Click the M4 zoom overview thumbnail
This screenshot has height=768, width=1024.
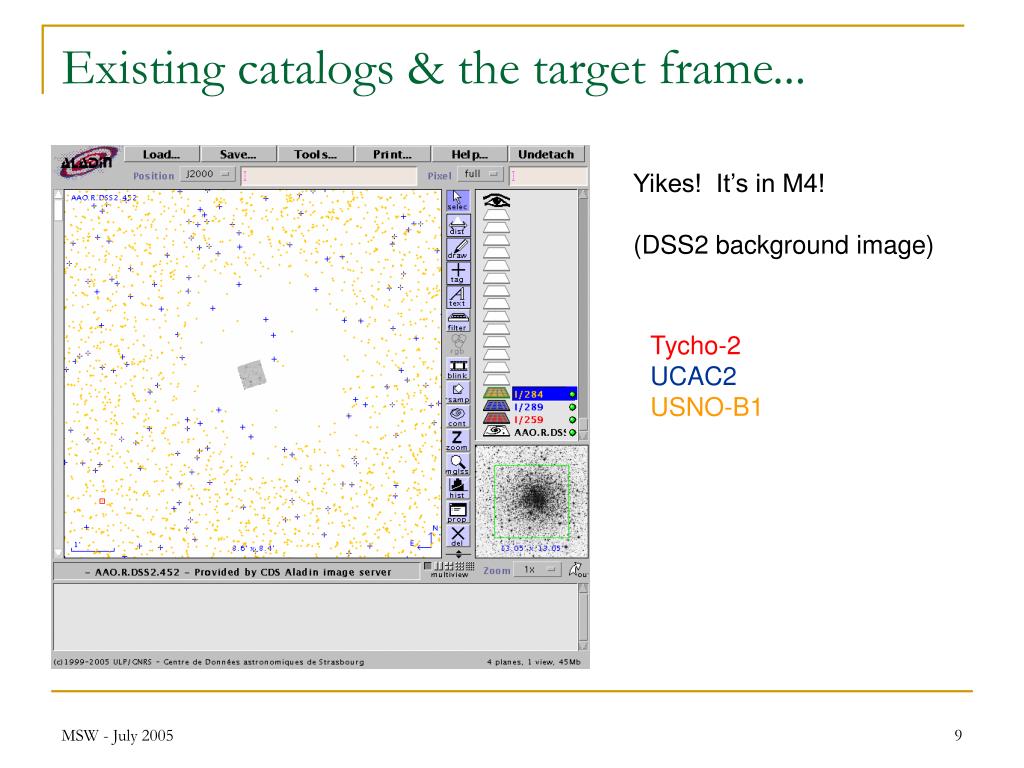532,502
